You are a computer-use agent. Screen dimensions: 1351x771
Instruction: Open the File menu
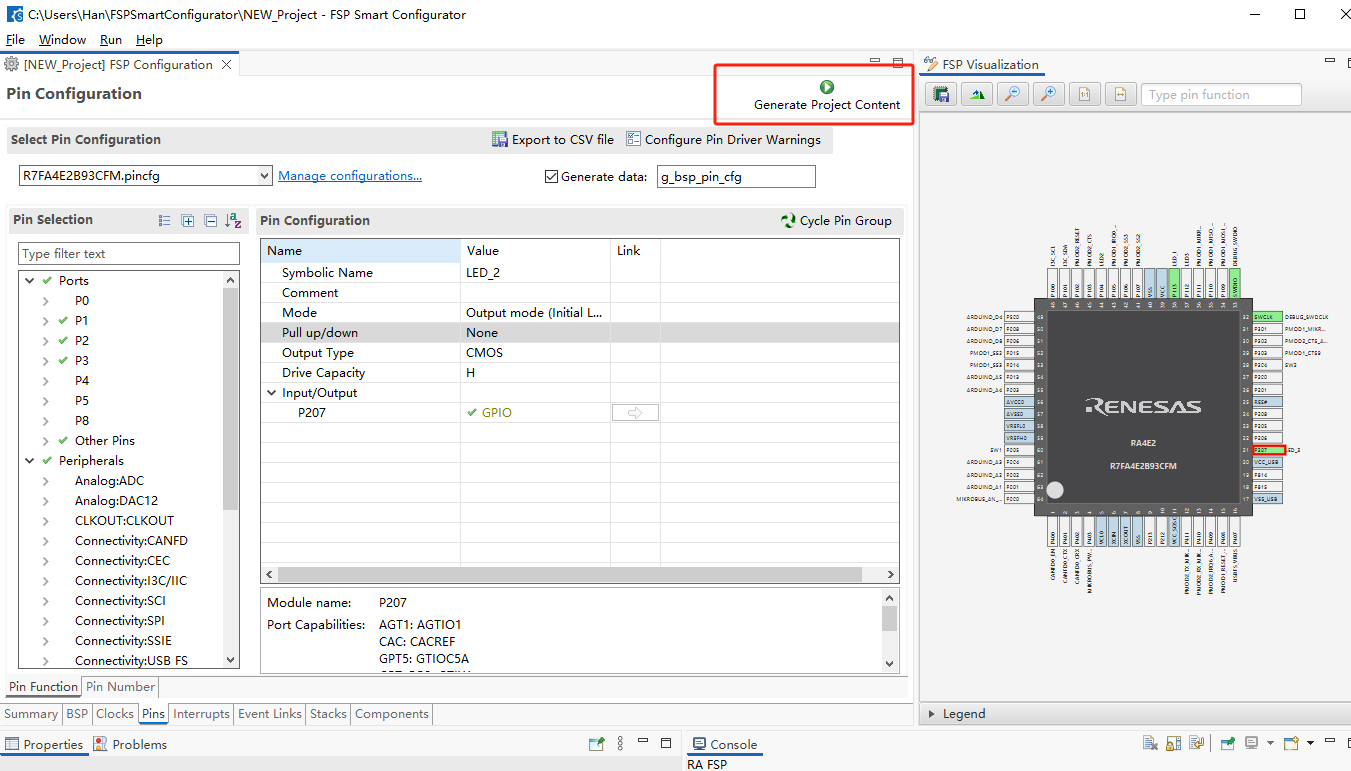(15, 40)
